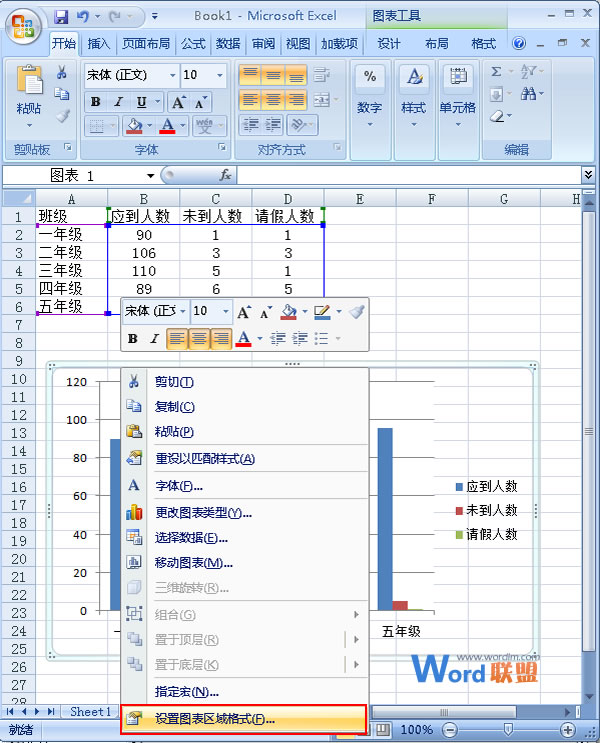Click the zoom slider handle in status bar
Image resolution: width=600 pixels, height=743 pixels.
point(508,729)
